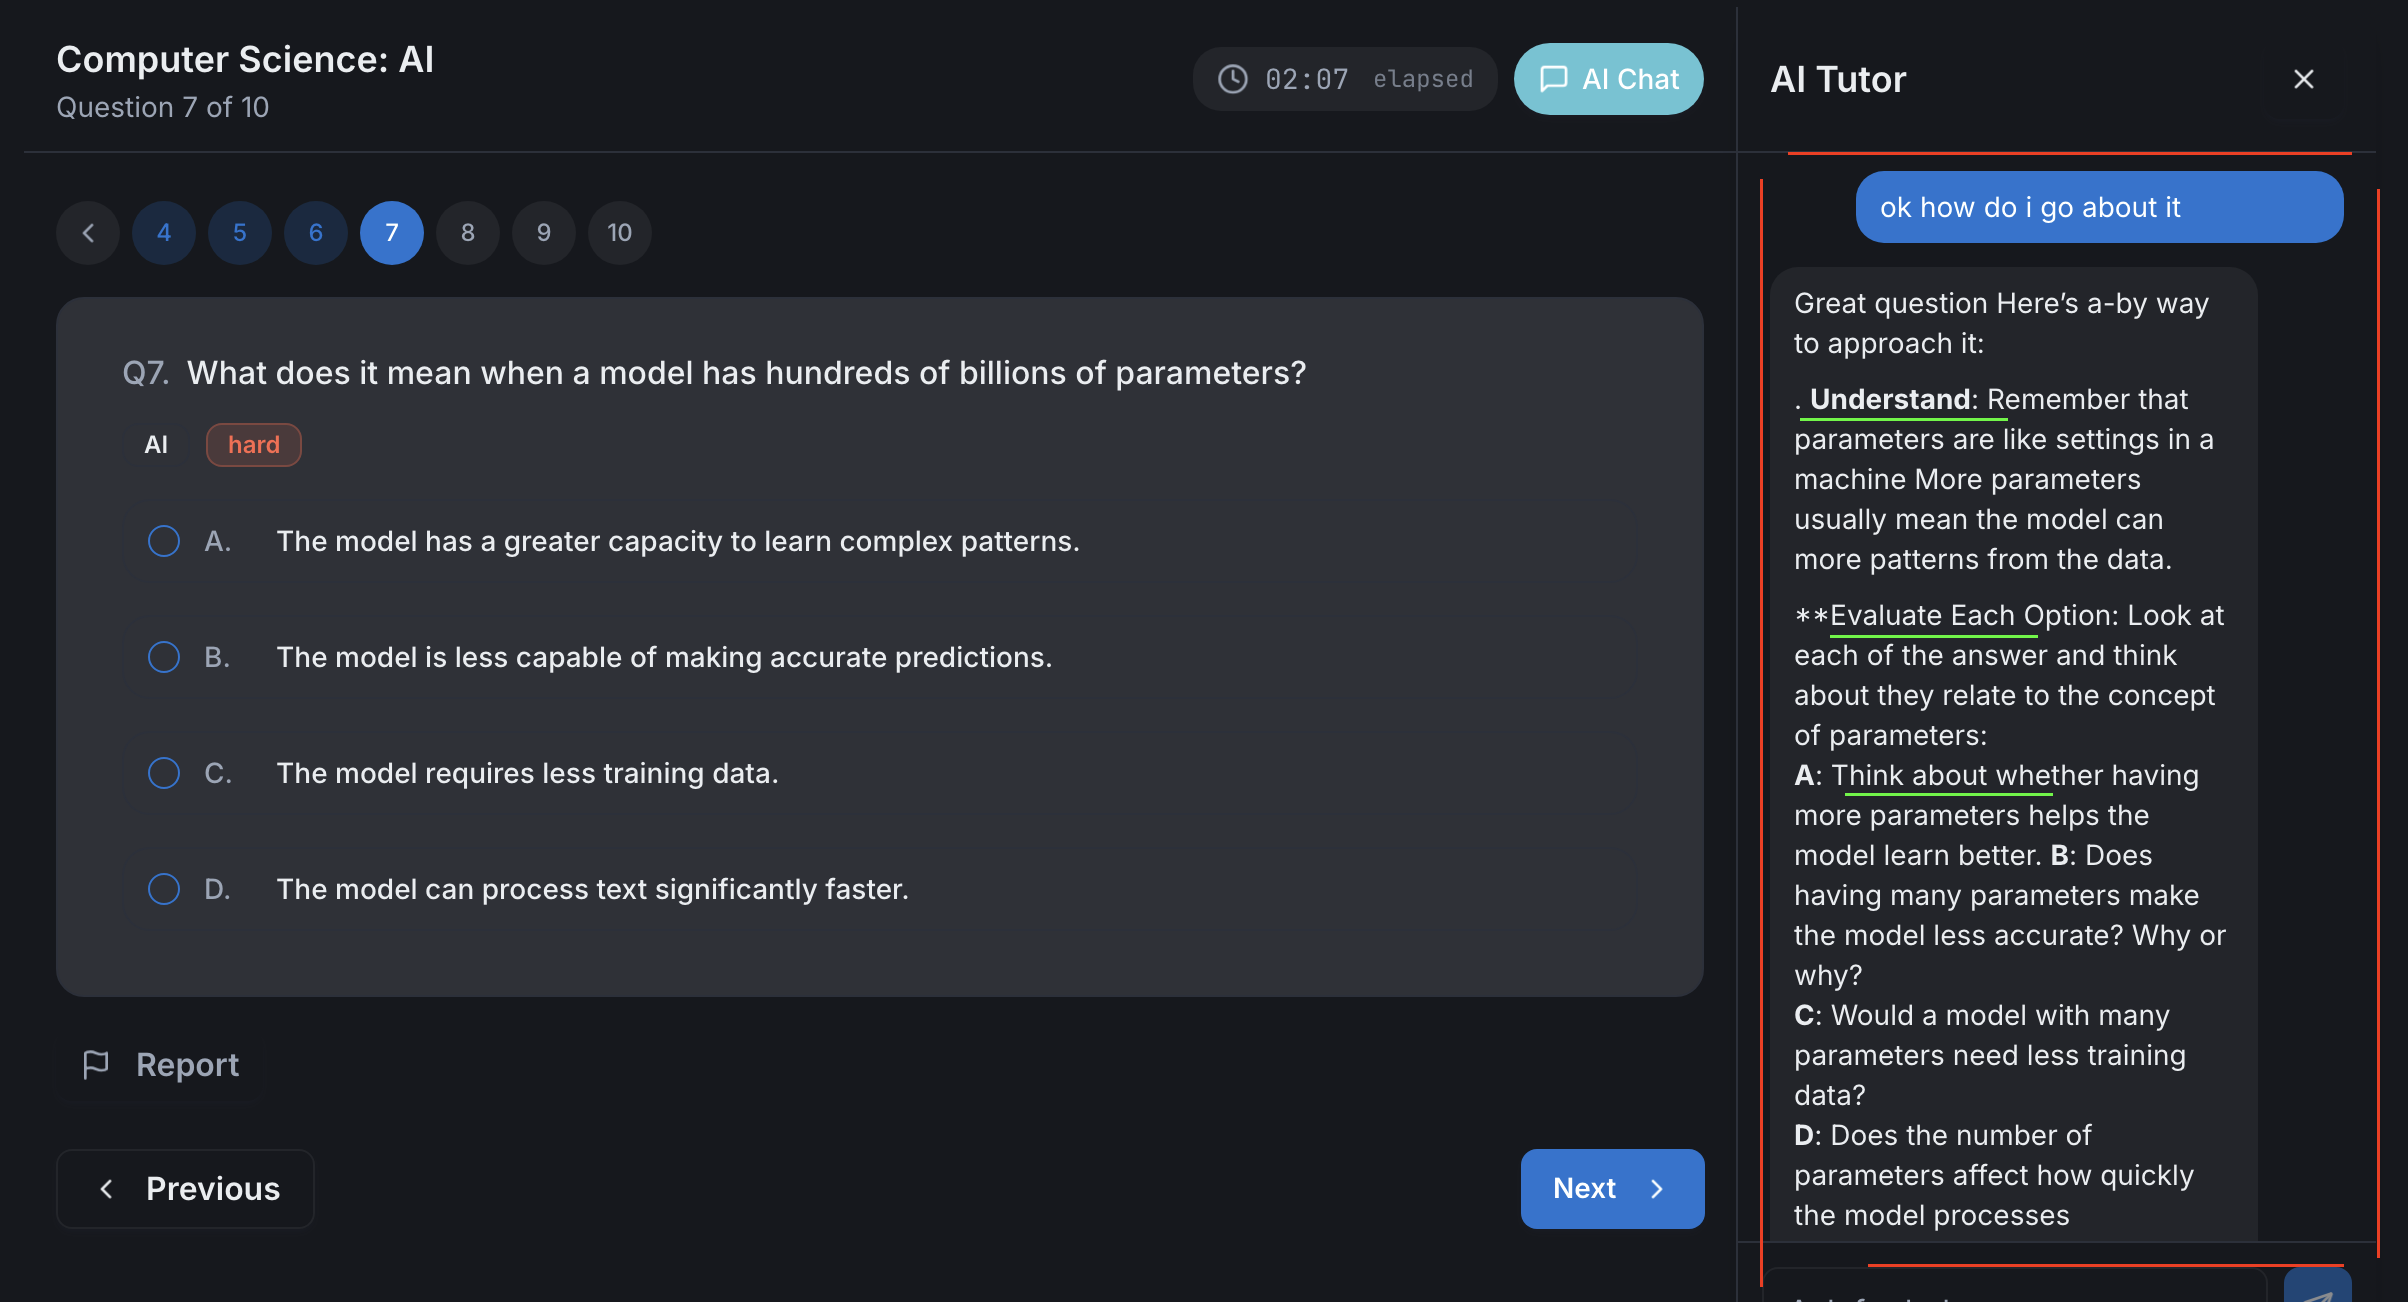Image resolution: width=2408 pixels, height=1302 pixels.
Task: Click the hard difficulty badge
Action: [253, 445]
